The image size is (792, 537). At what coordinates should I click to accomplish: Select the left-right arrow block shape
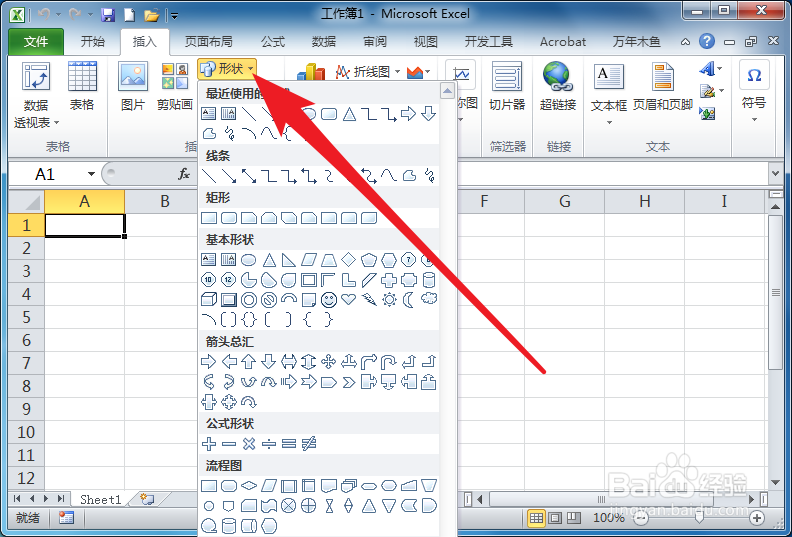(x=289, y=362)
